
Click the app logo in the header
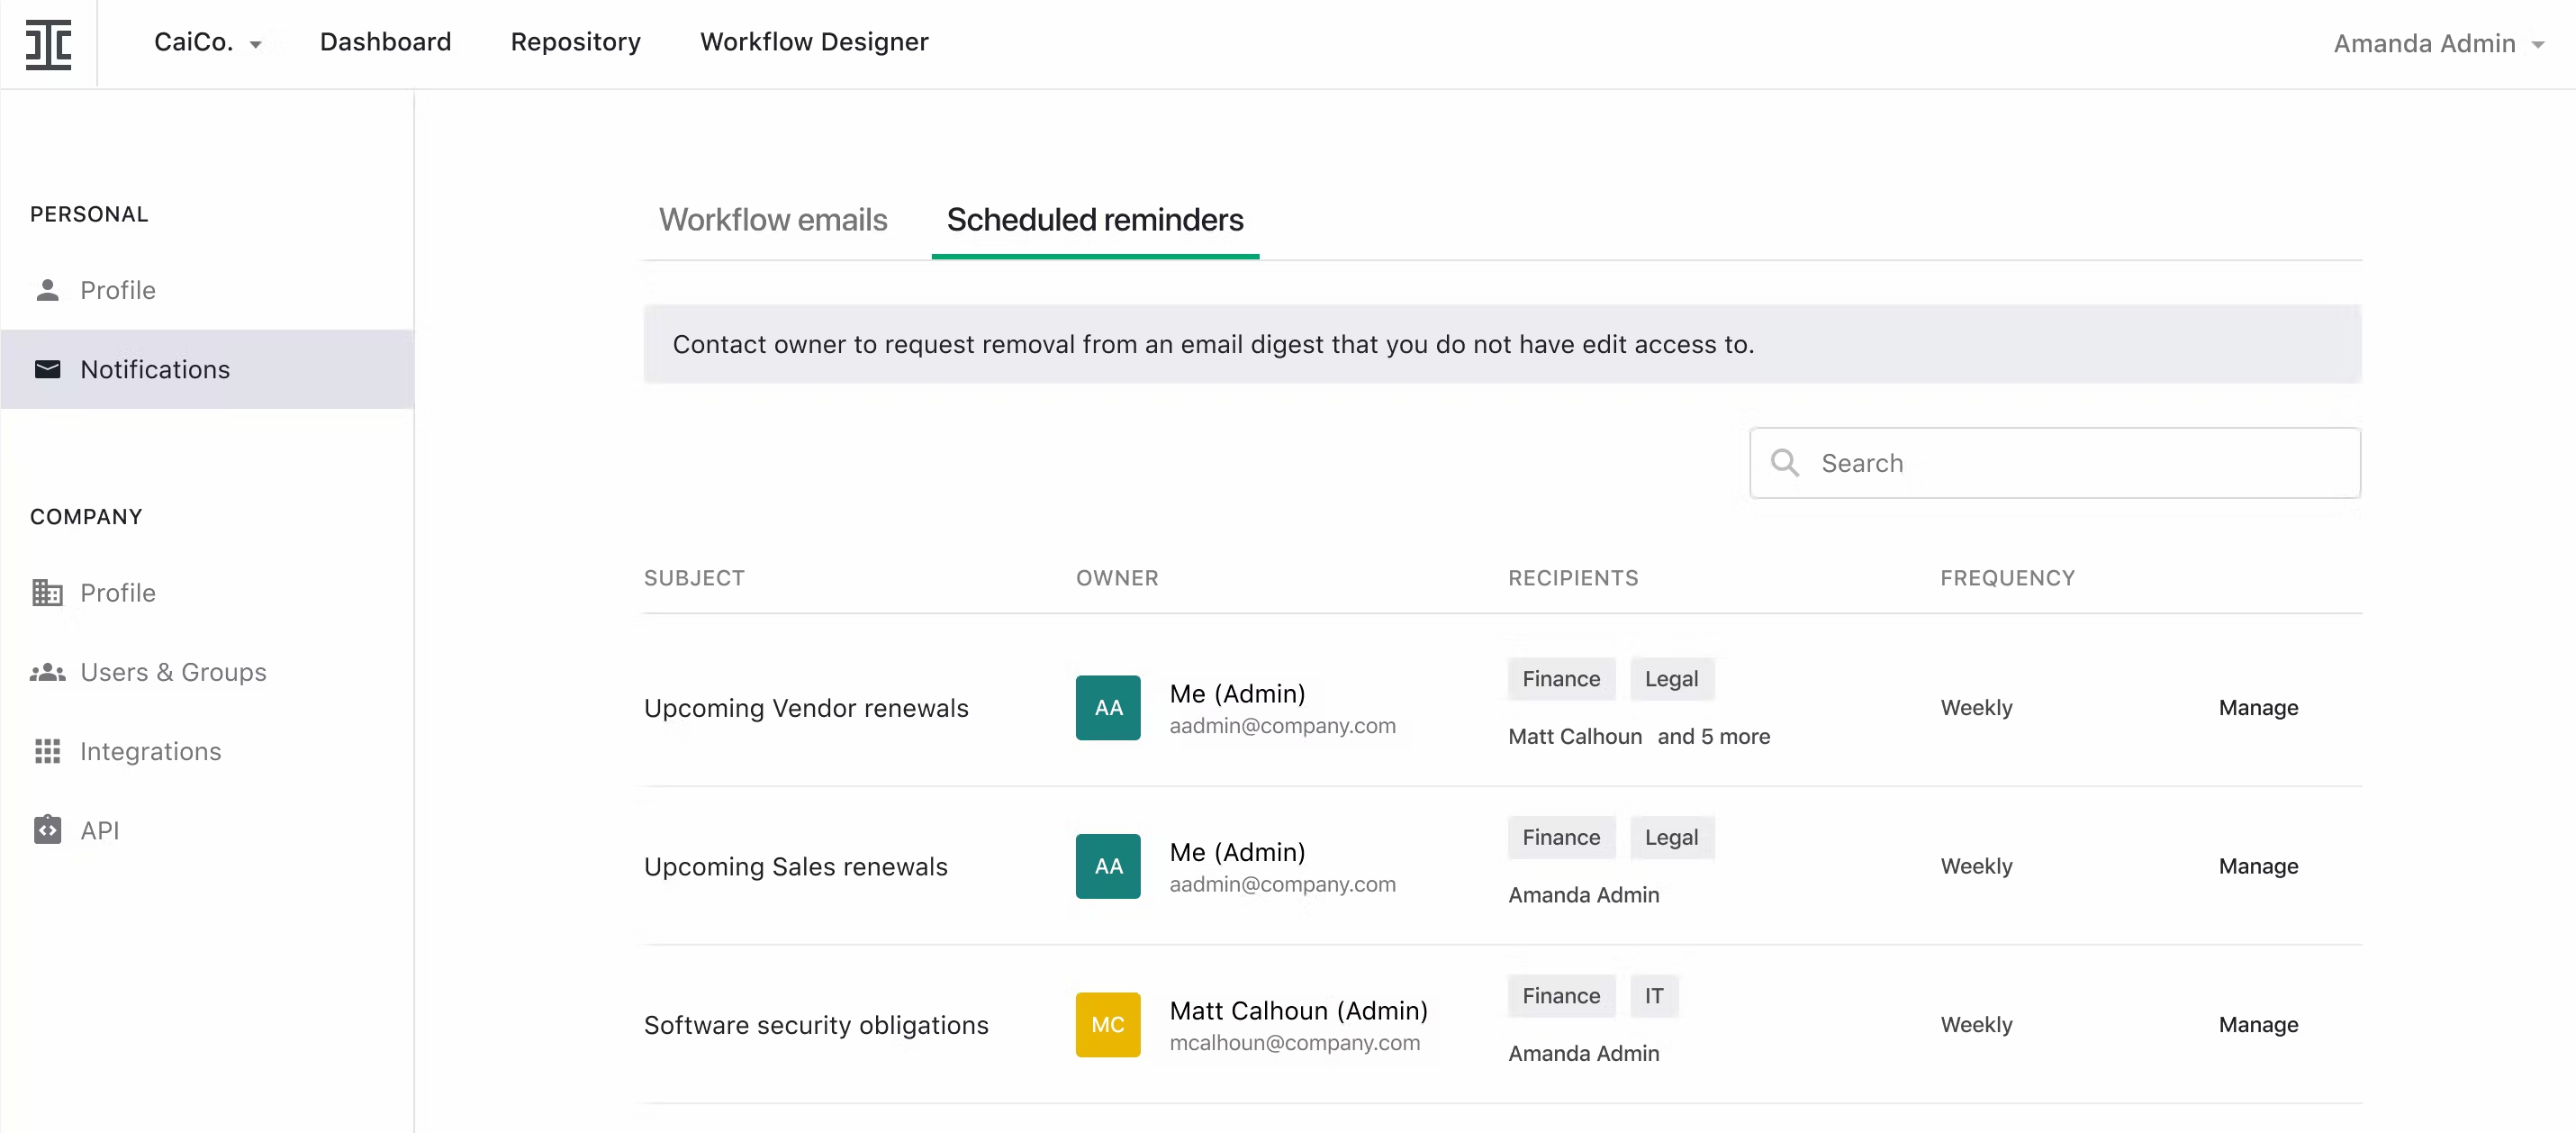pos(48,44)
